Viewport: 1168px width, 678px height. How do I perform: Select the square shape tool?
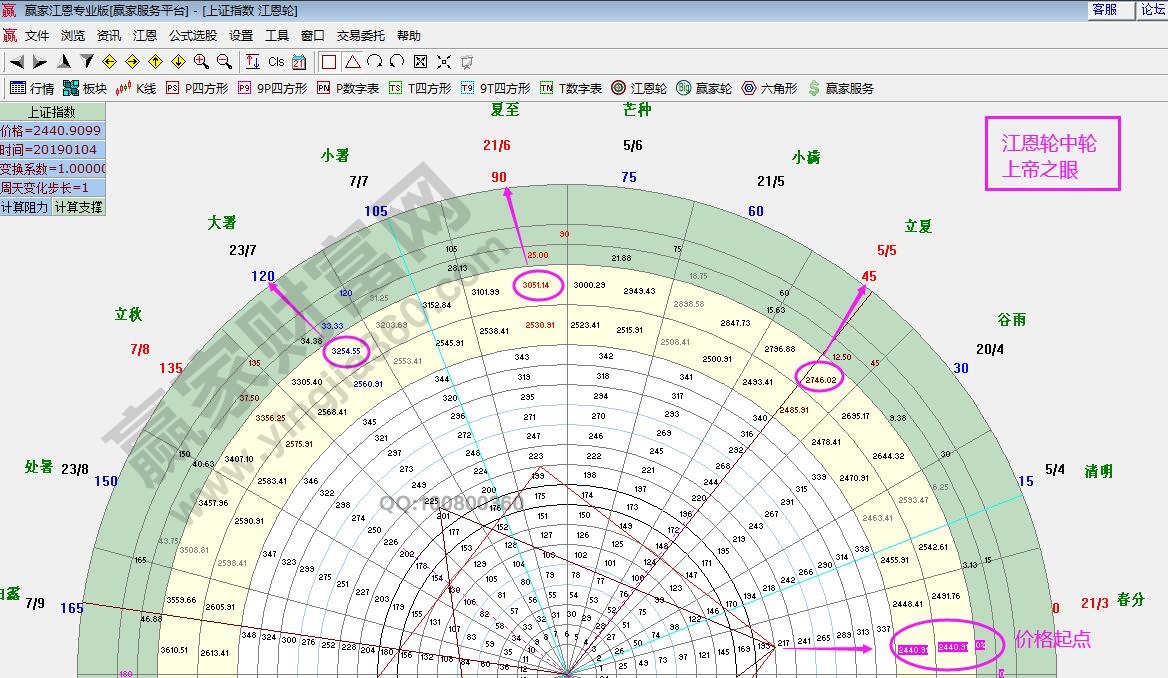[x=329, y=62]
